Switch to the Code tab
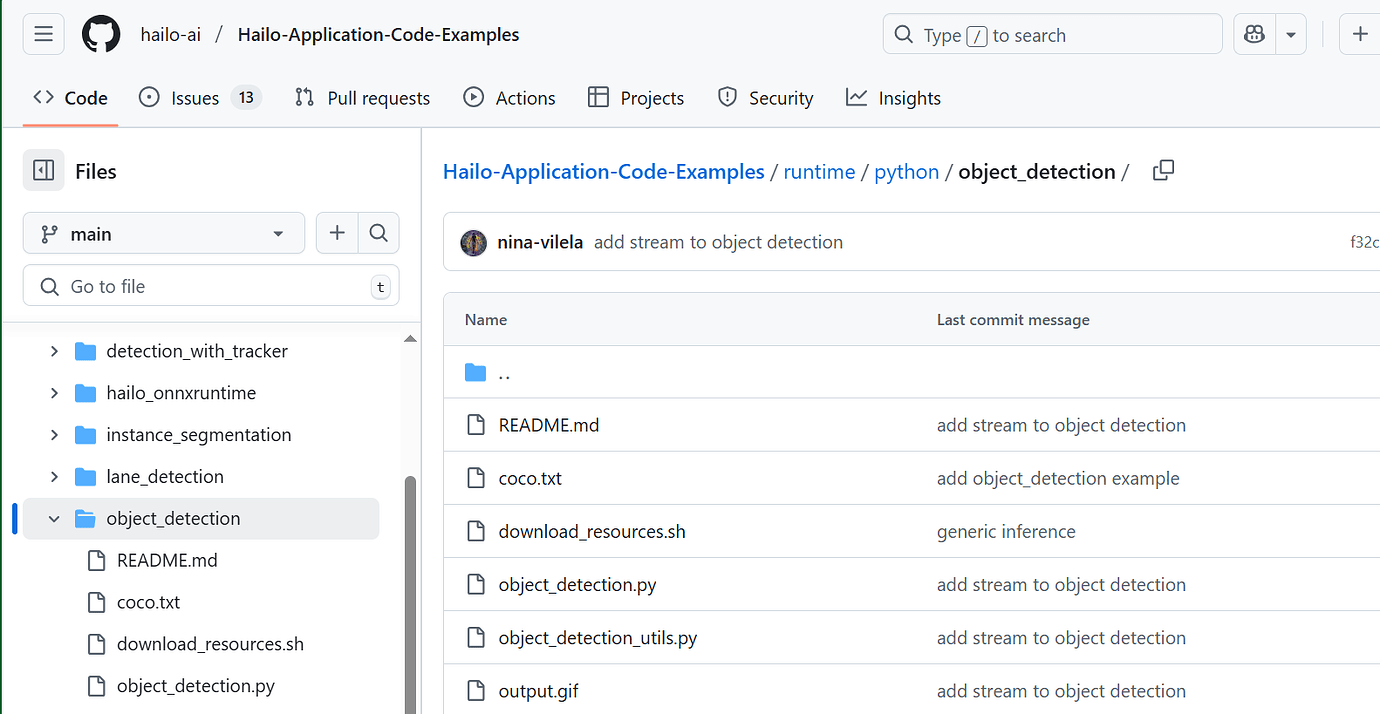The width and height of the screenshot is (1380, 714). 70,98
